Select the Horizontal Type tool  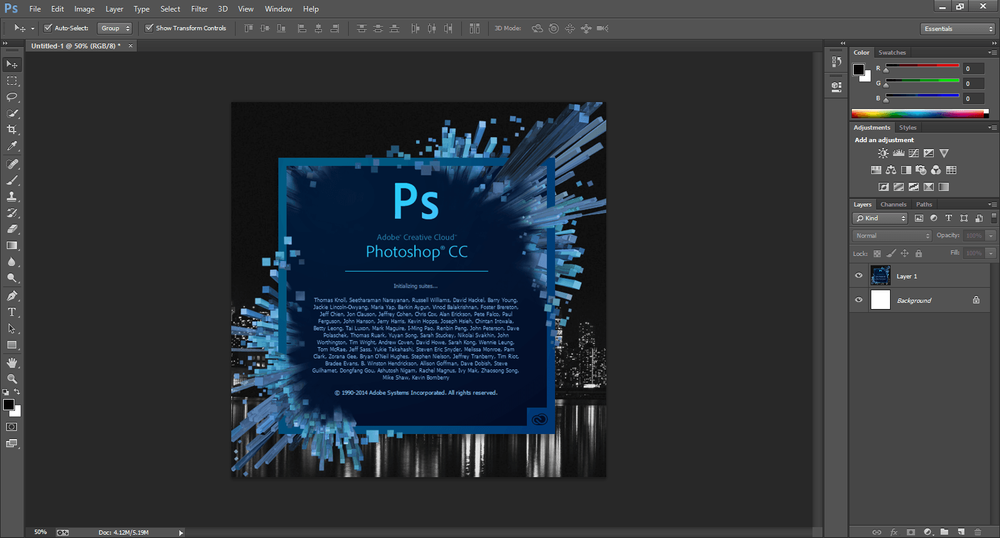[11, 312]
